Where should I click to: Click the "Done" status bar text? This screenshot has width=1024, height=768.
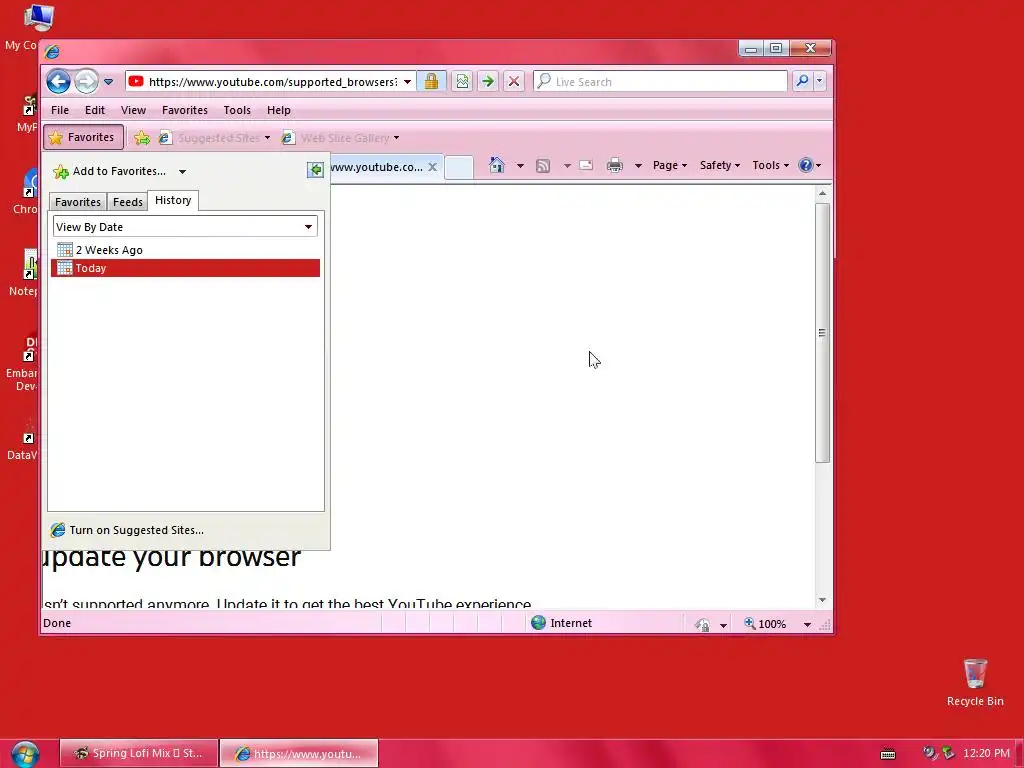point(57,623)
